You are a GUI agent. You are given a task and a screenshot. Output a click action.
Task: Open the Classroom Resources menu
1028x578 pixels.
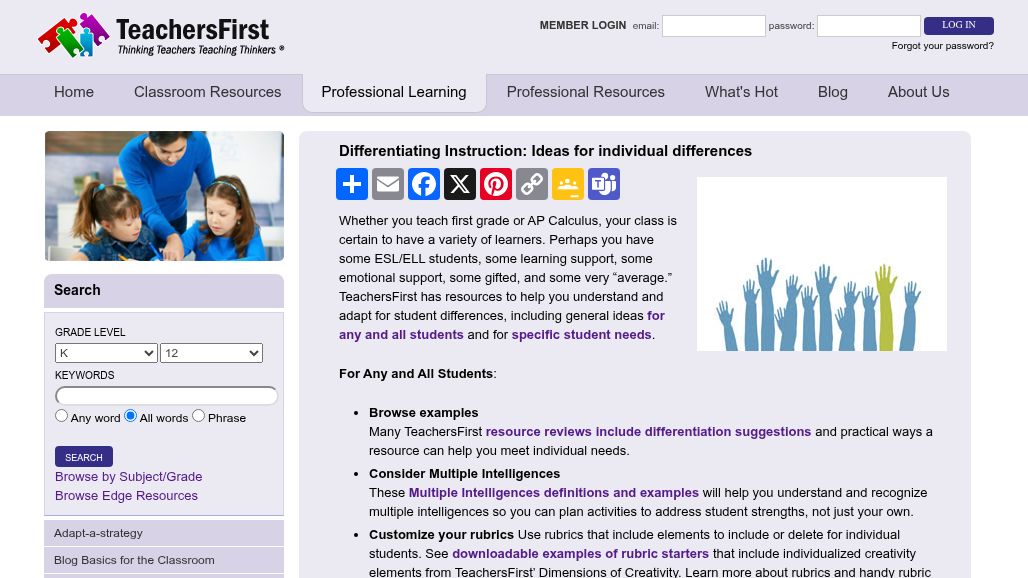click(207, 92)
